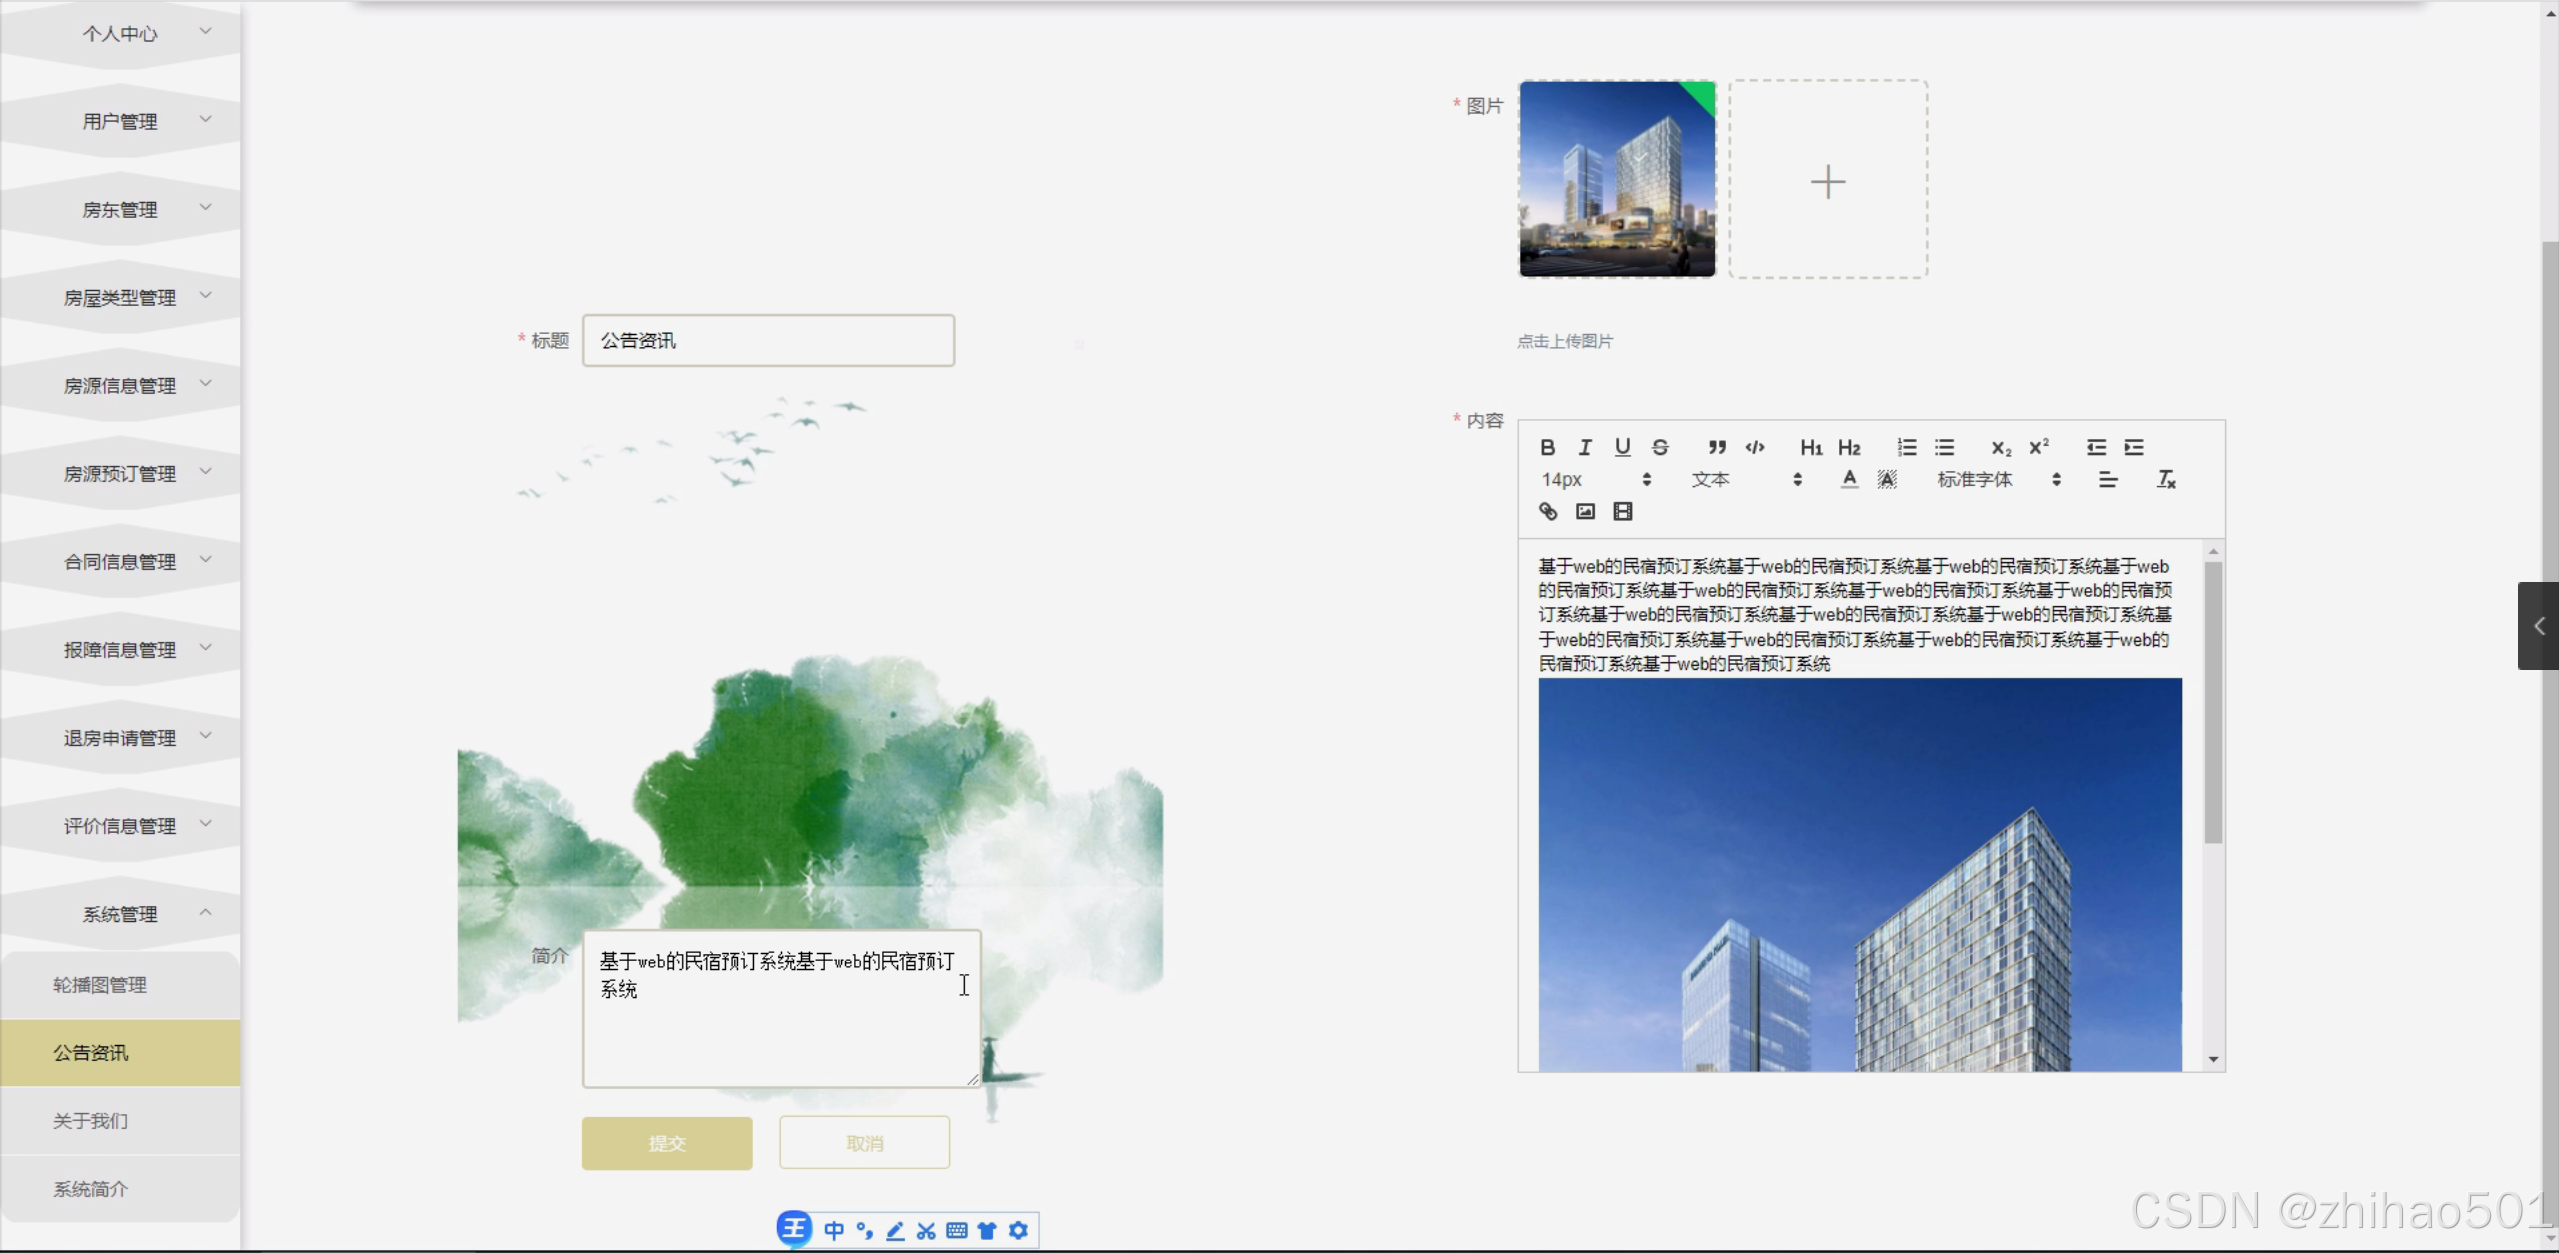Insert an image into the content editor
2559x1253 pixels.
(x=1585, y=512)
